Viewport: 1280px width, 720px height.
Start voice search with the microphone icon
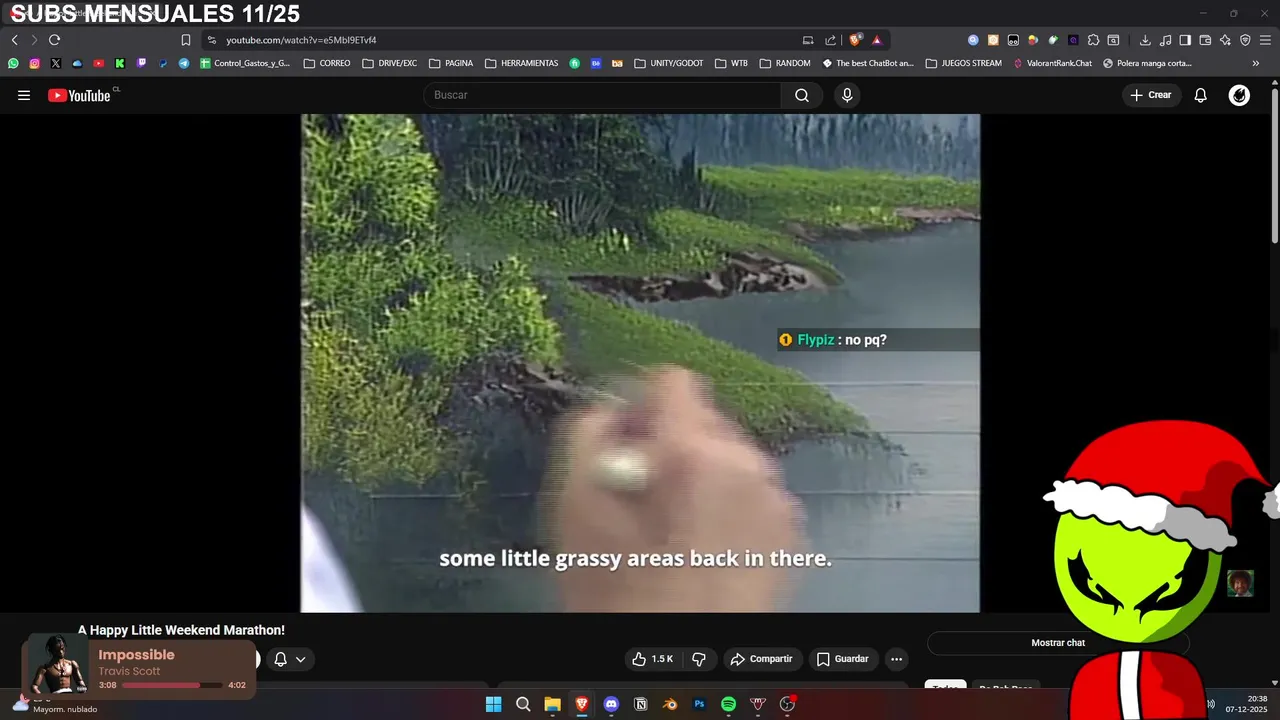[847, 95]
